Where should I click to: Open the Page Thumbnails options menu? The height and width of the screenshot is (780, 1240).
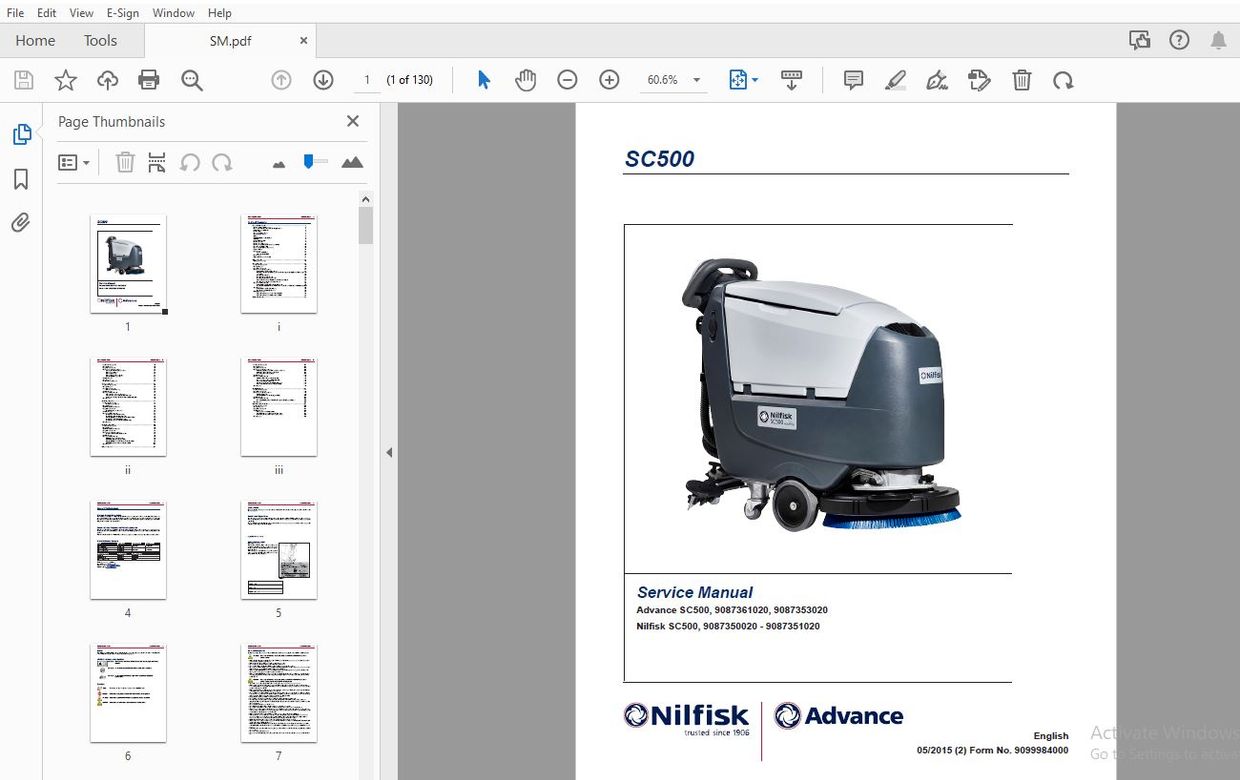click(x=74, y=161)
